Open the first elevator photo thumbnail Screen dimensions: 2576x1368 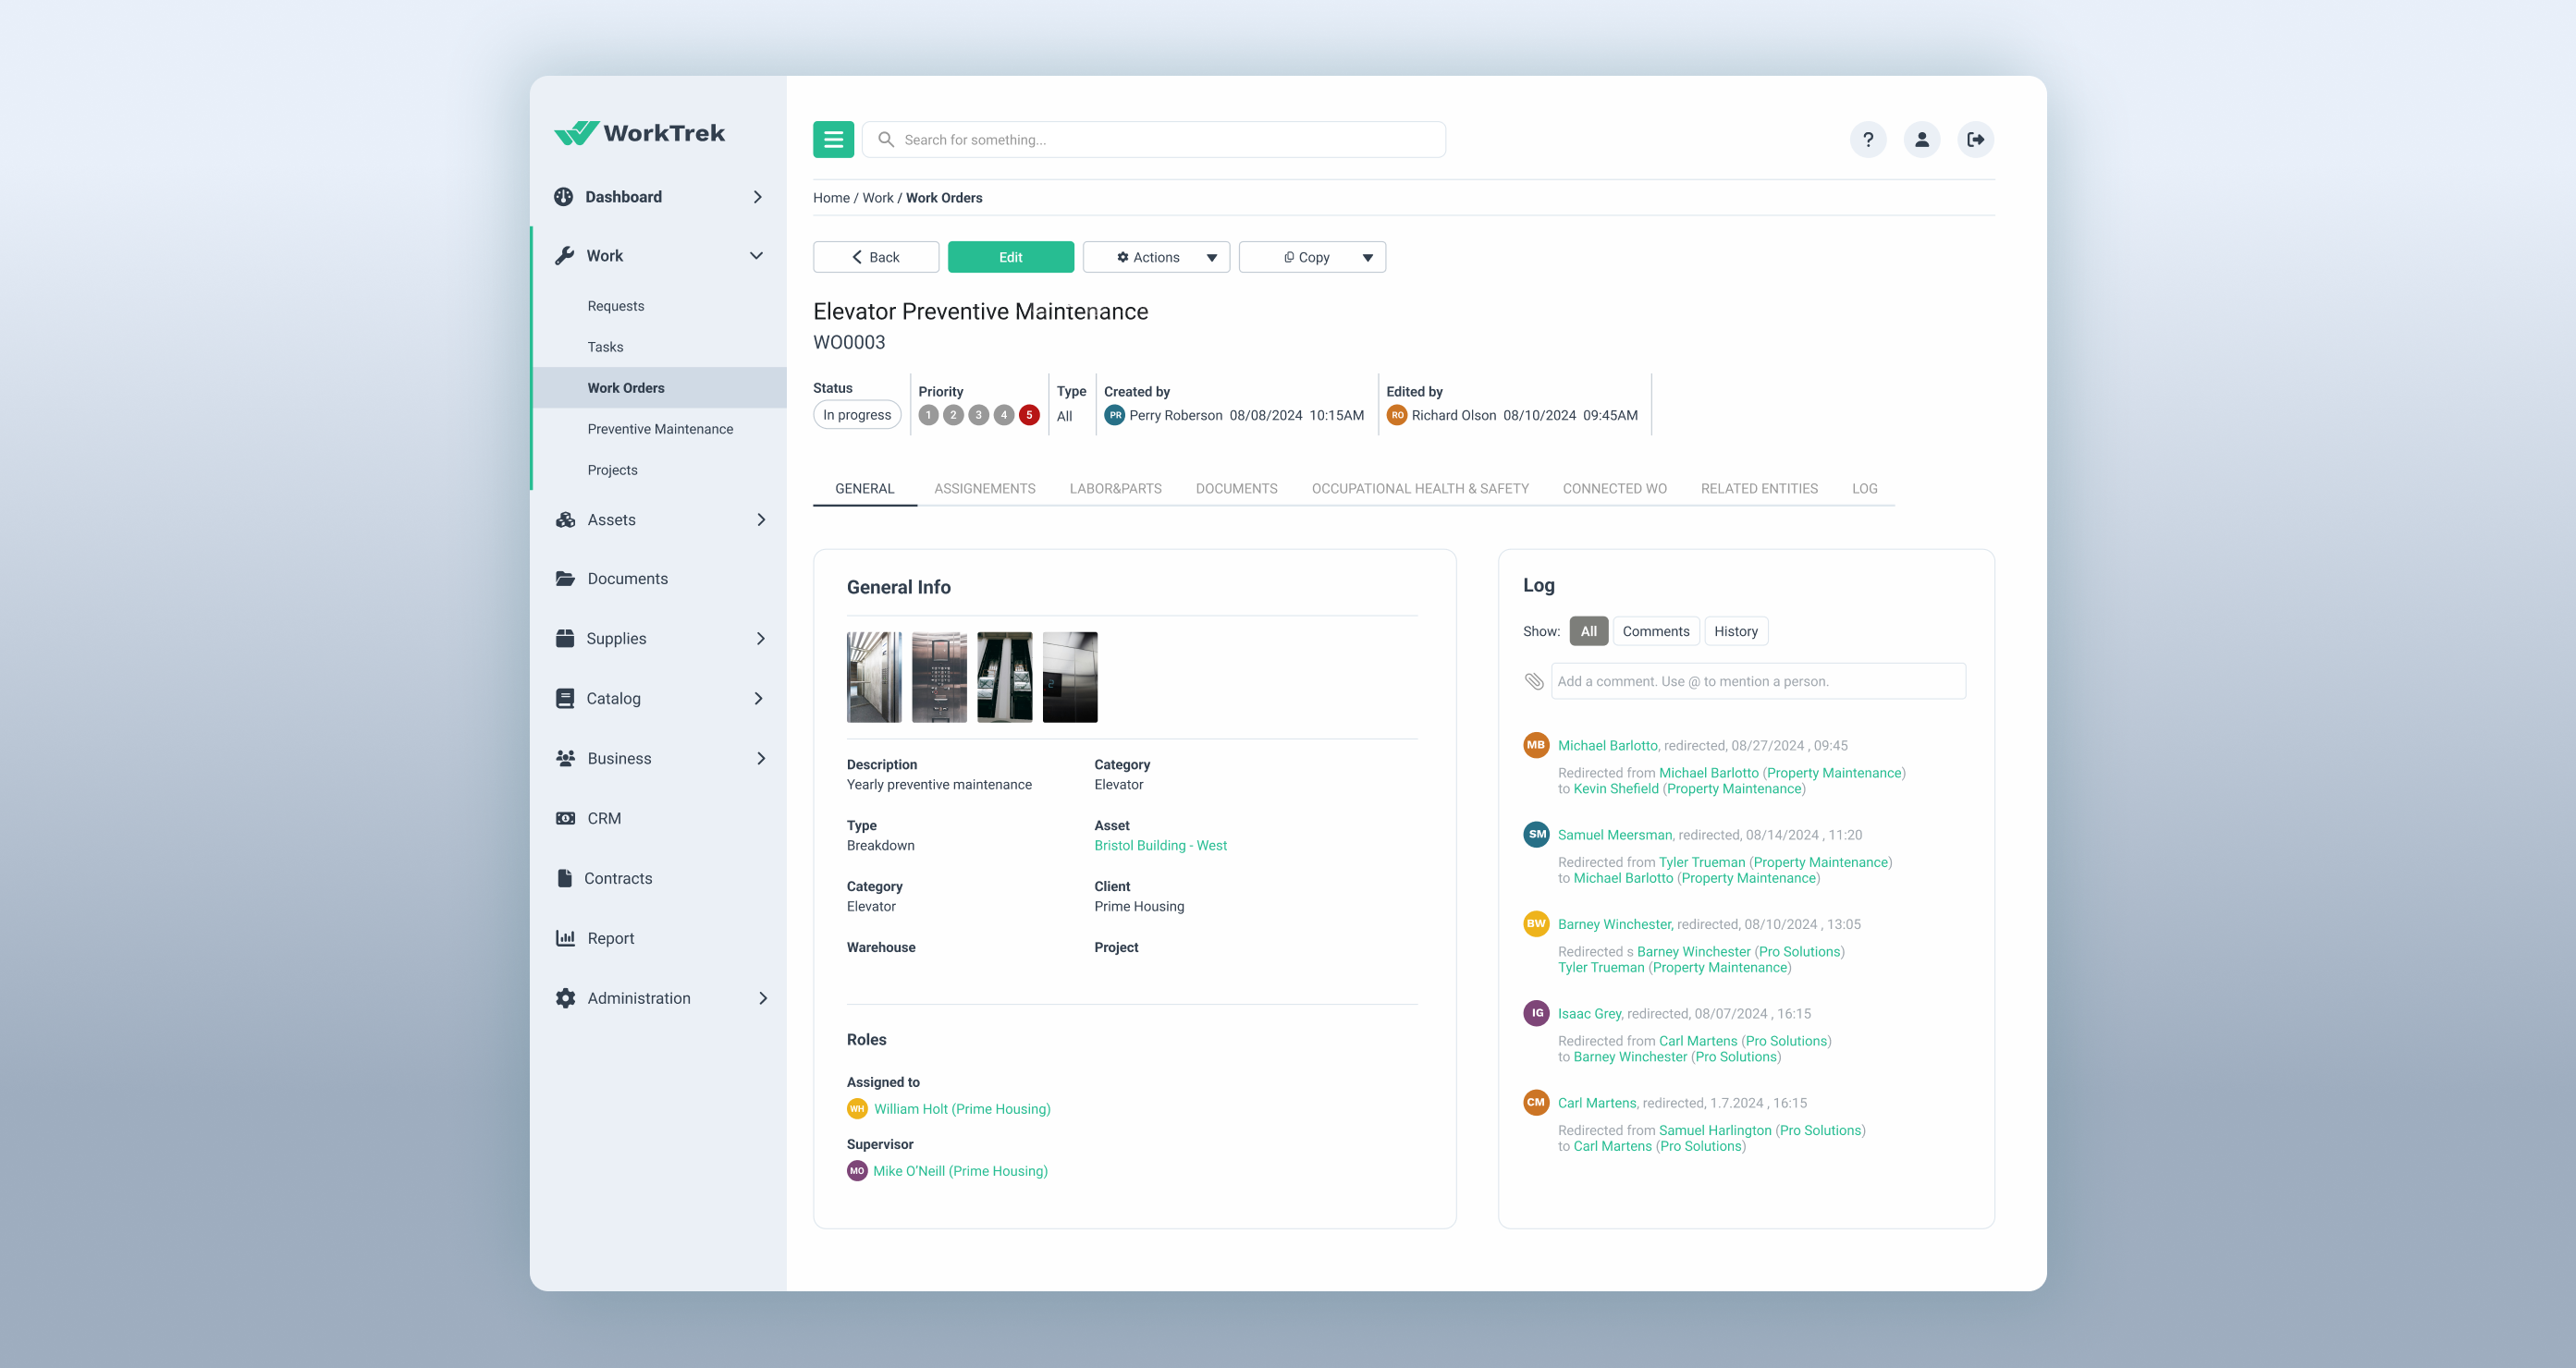point(873,677)
